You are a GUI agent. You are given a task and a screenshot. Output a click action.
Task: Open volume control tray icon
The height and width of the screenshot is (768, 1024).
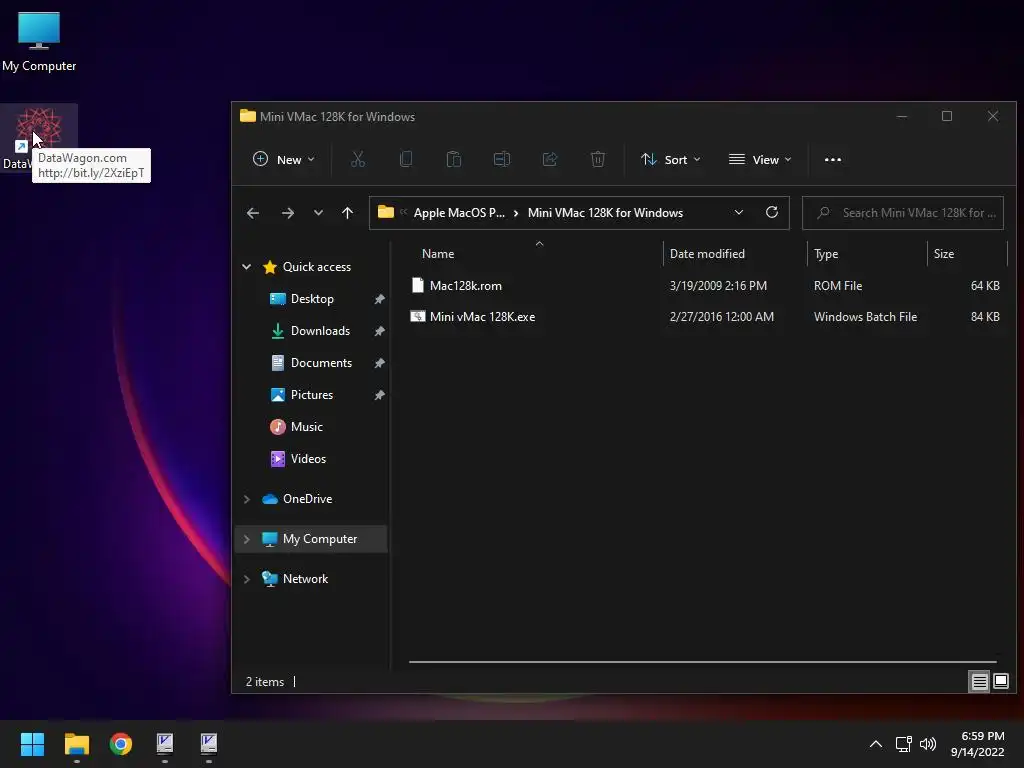(x=927, y=744)
